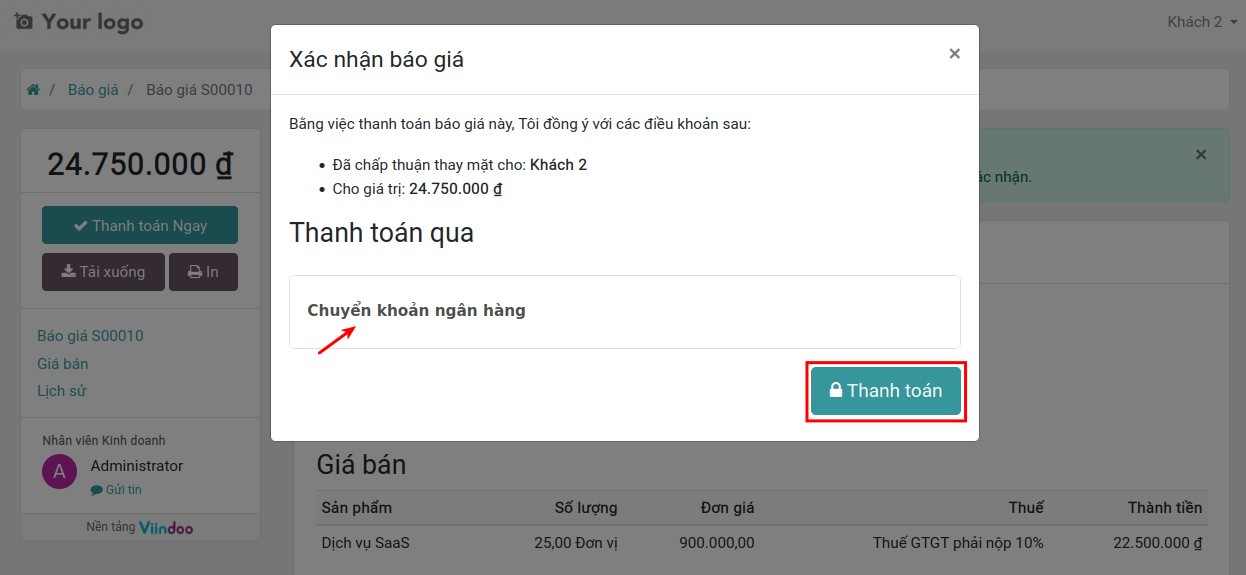
Task: Click the camera icon in Your logo
Action: click(x=23, y=21)
